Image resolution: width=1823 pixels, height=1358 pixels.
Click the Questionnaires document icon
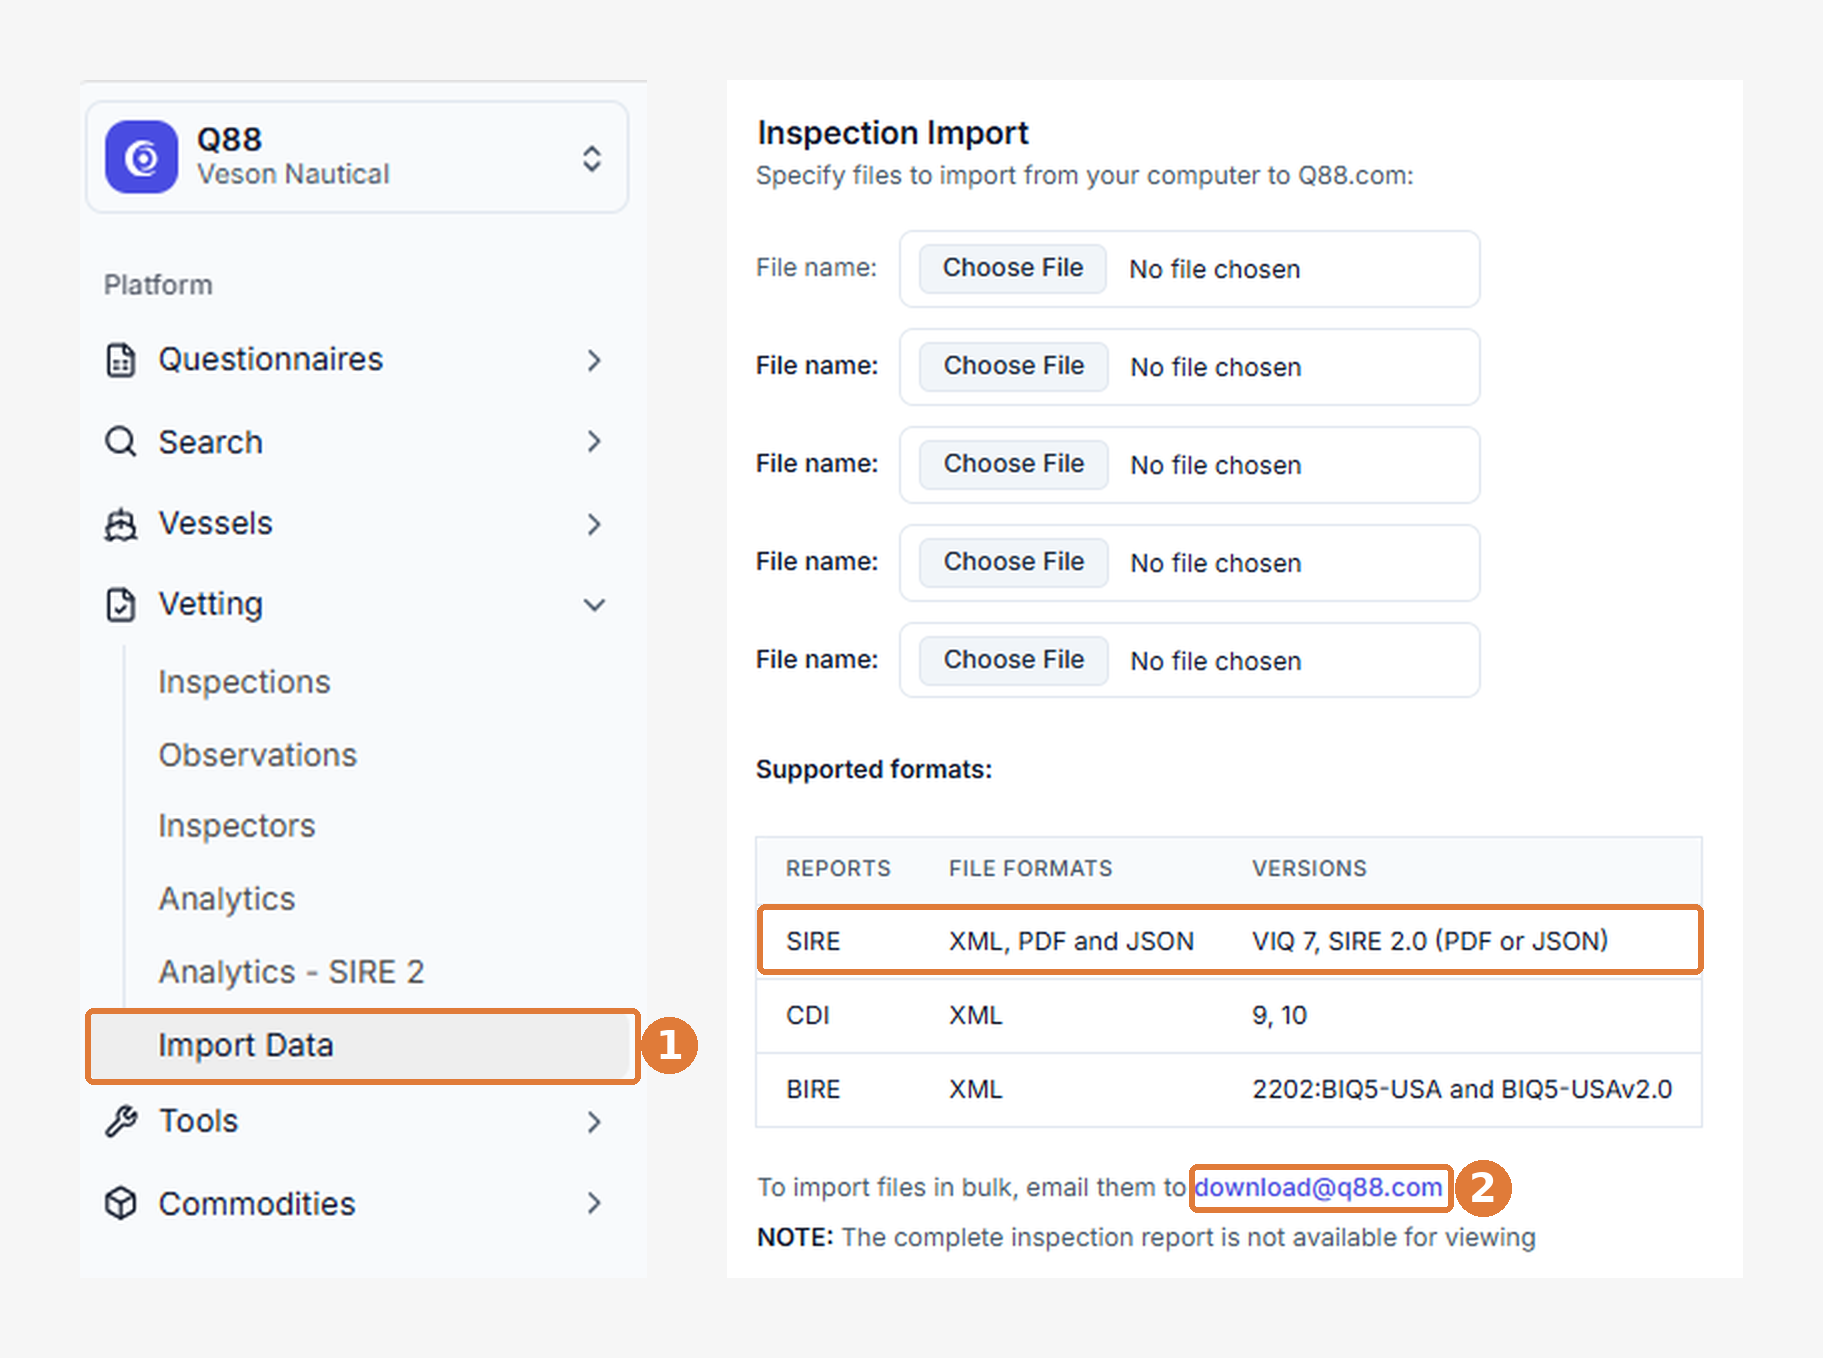tap(121, 360)
